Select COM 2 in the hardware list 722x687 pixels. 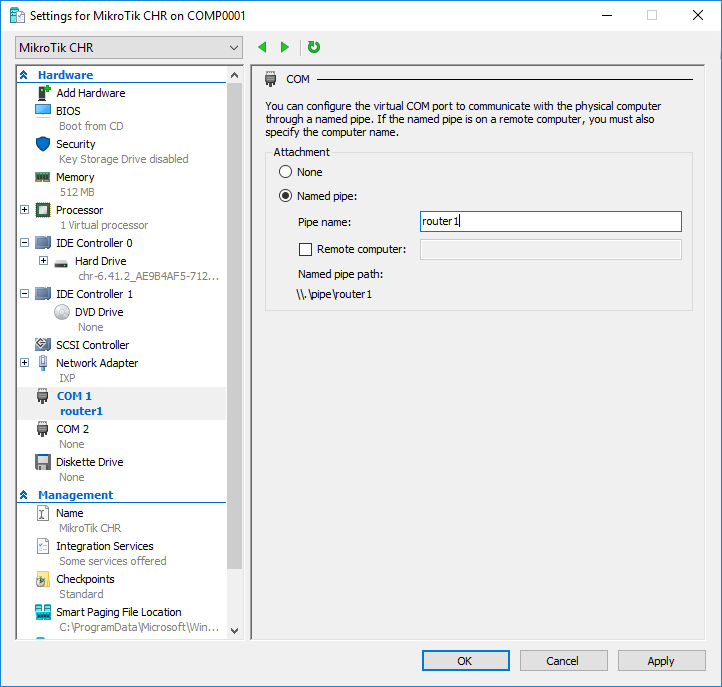[72, 429]
